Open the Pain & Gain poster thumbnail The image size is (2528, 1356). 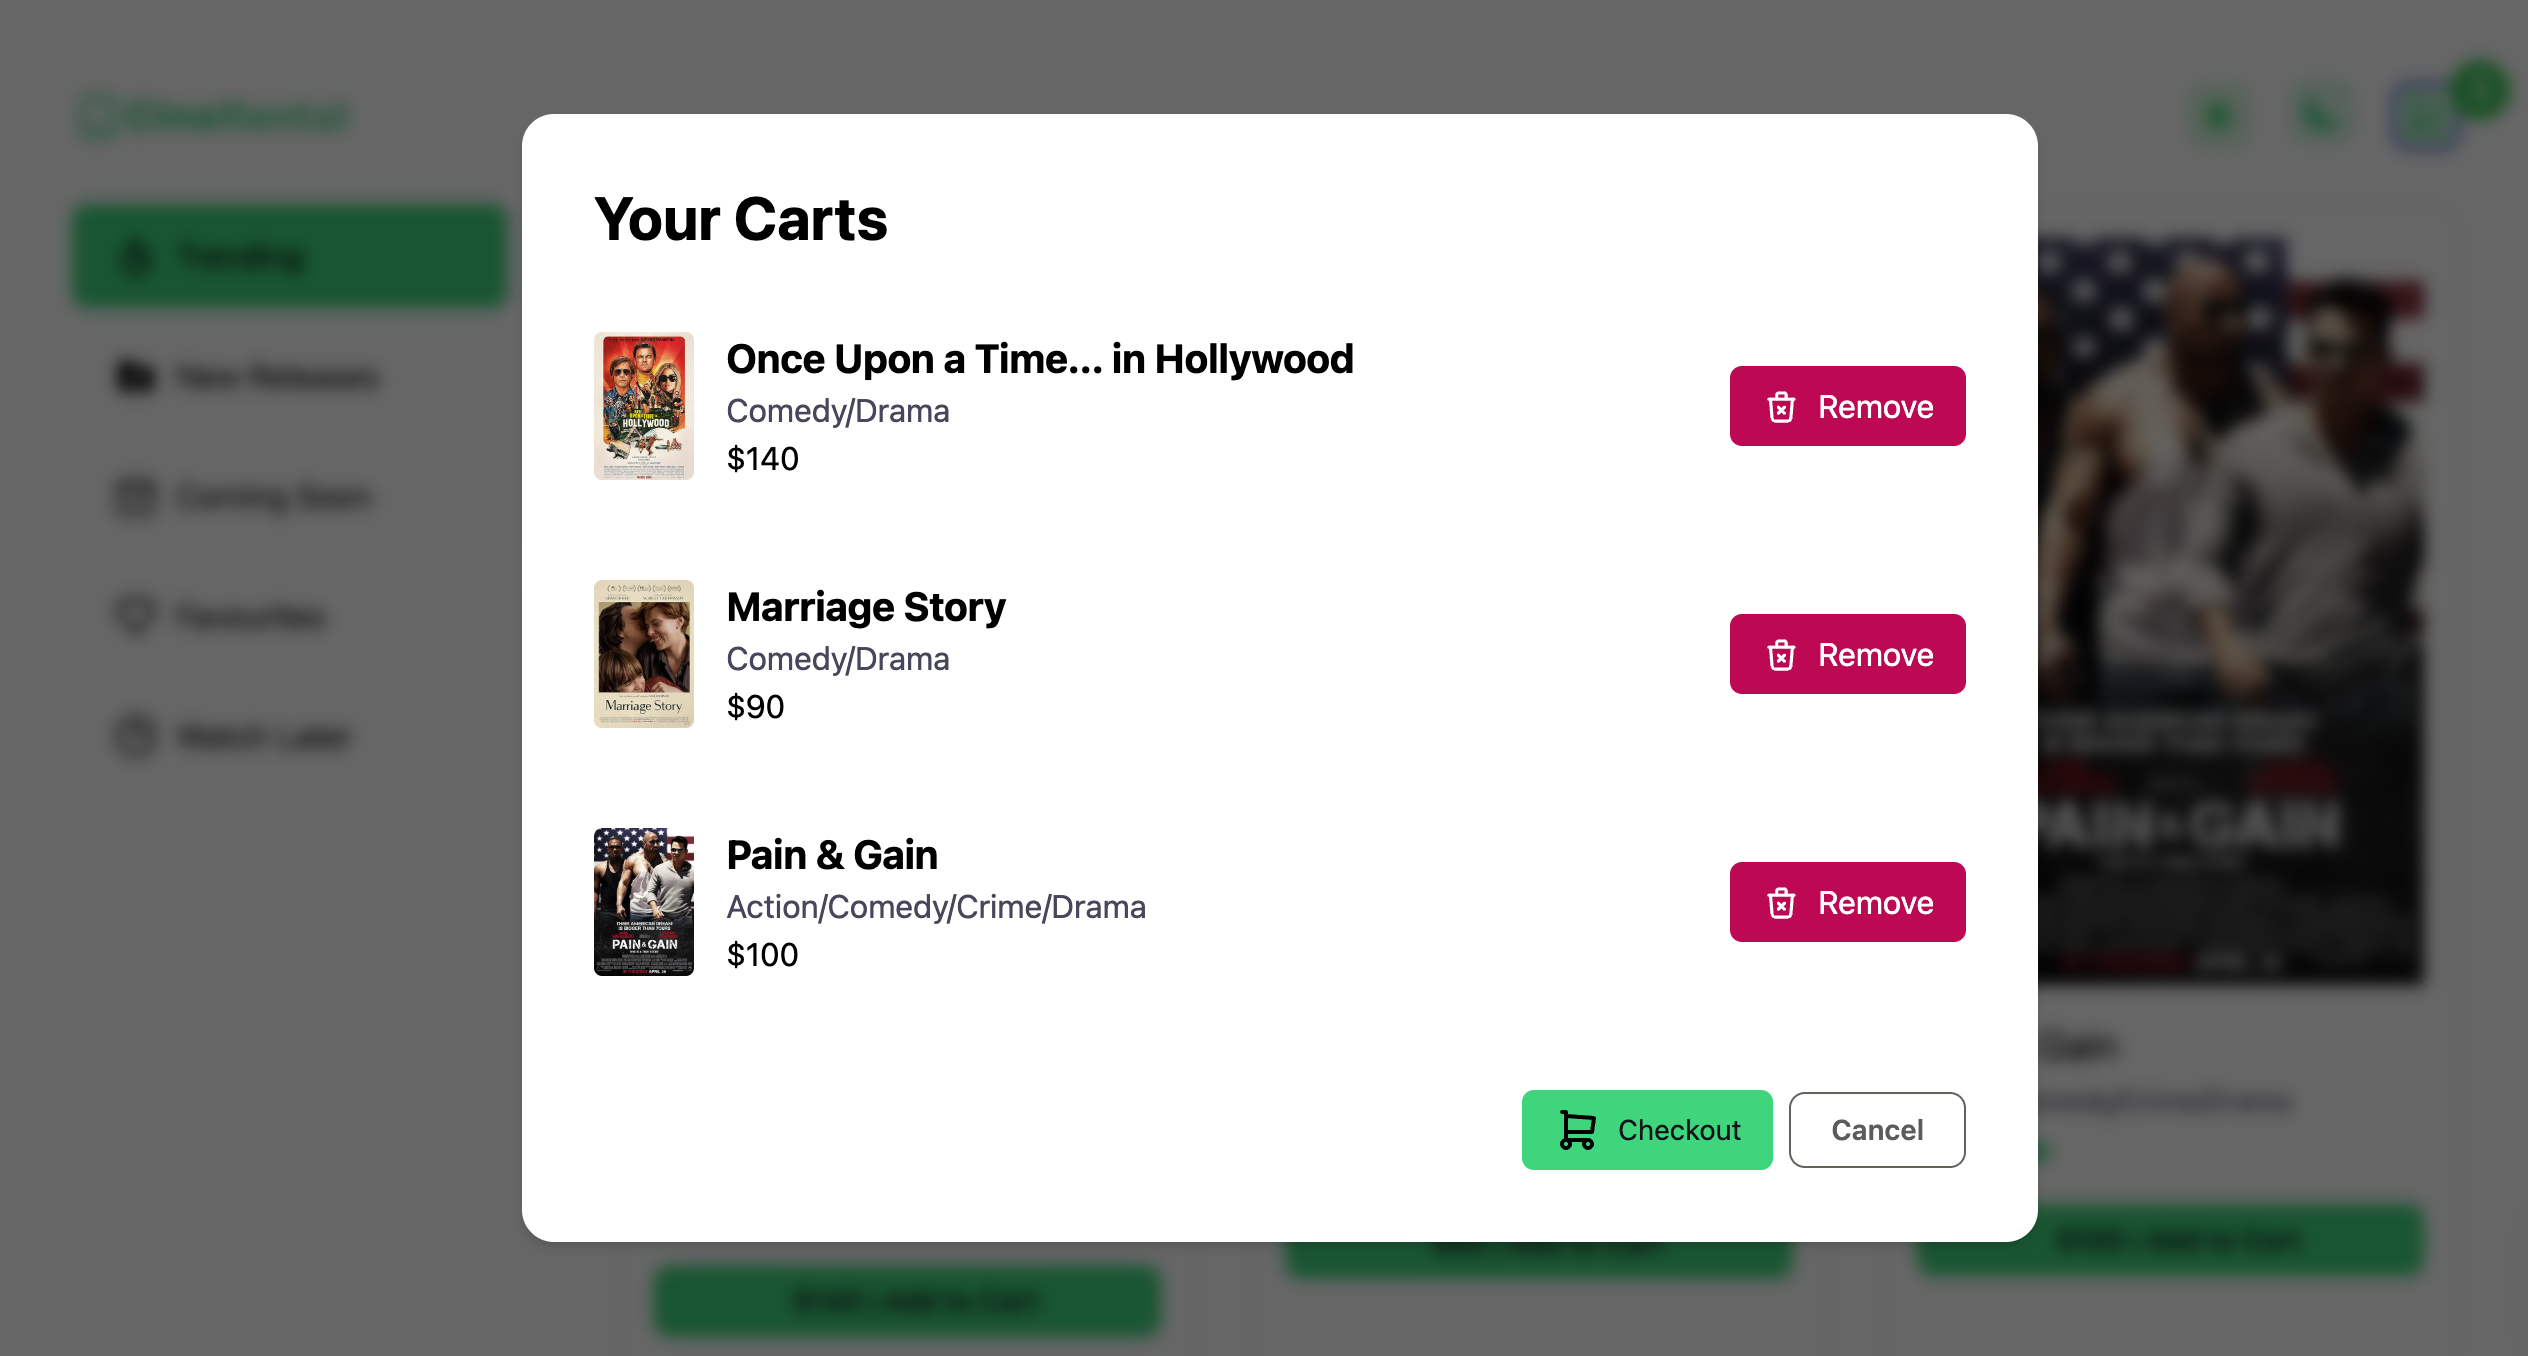[x=644, y=902]
